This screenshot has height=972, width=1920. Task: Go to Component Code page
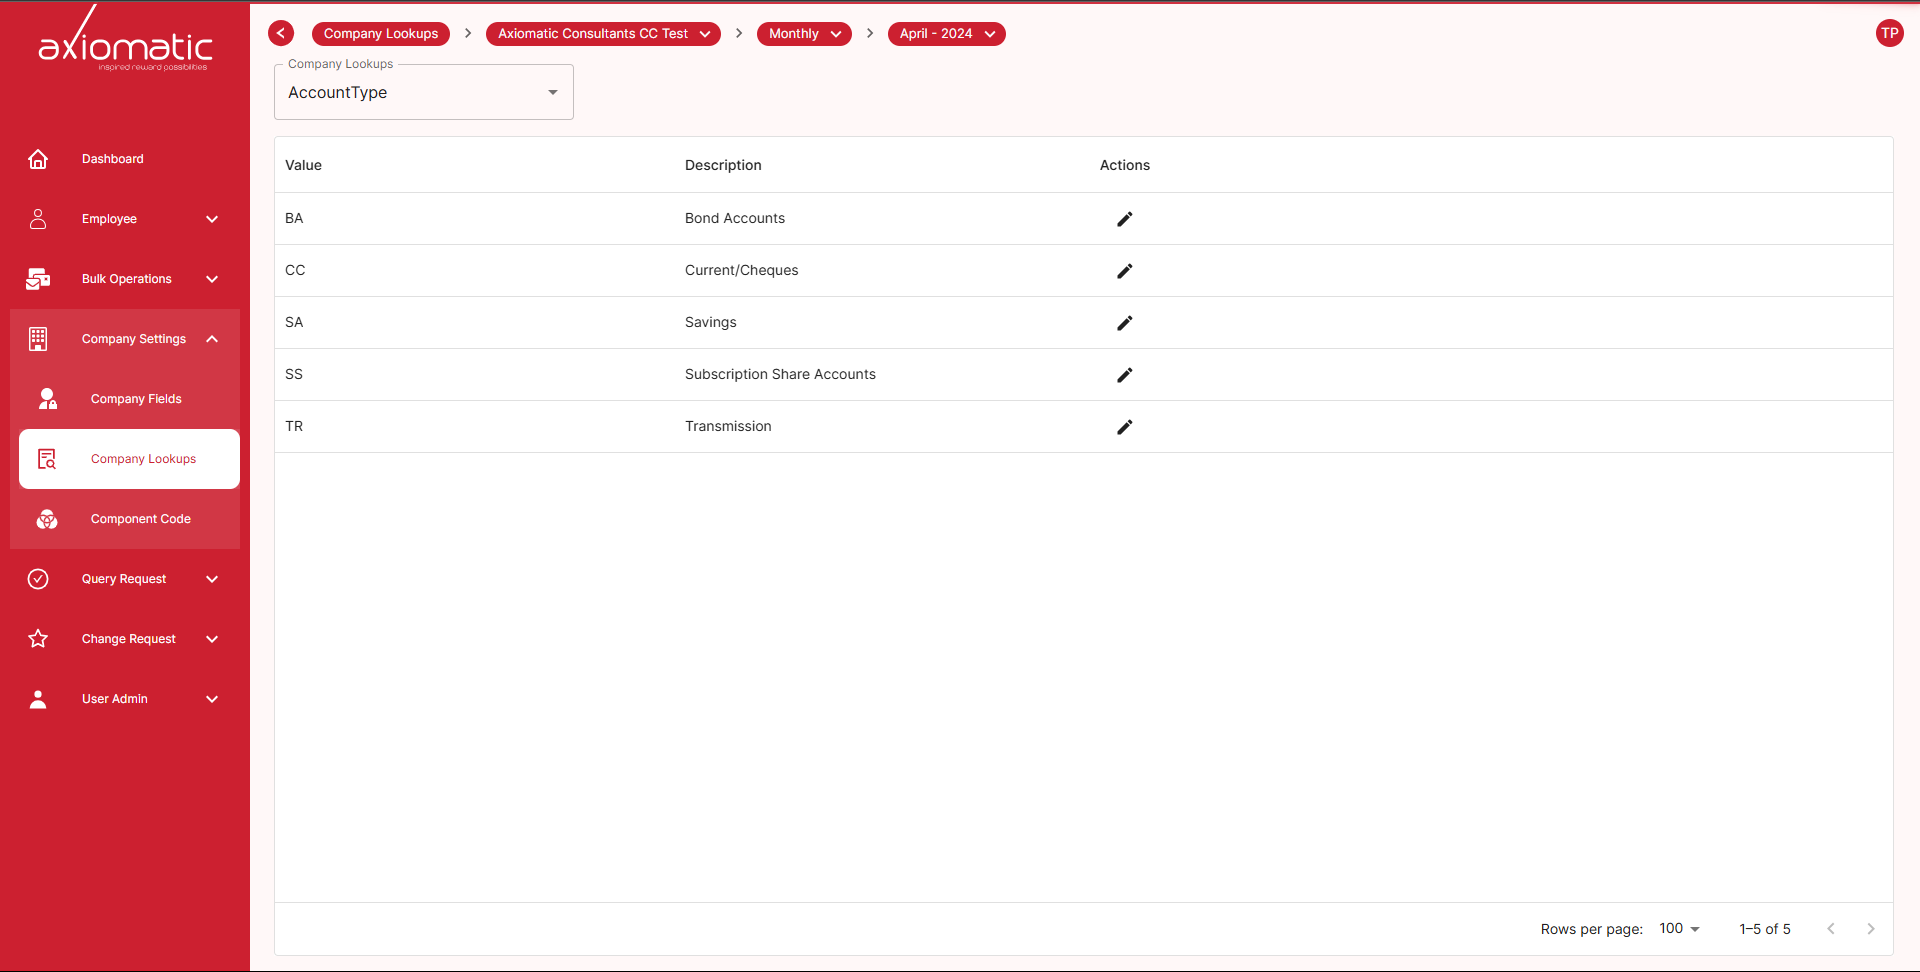140,519
